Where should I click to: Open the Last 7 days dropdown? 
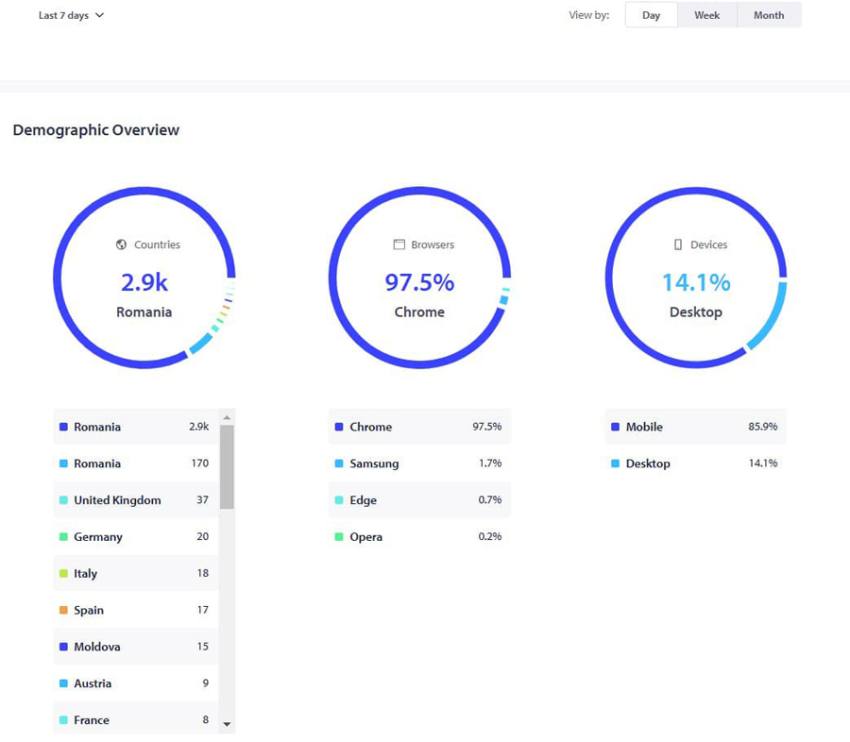71,15
